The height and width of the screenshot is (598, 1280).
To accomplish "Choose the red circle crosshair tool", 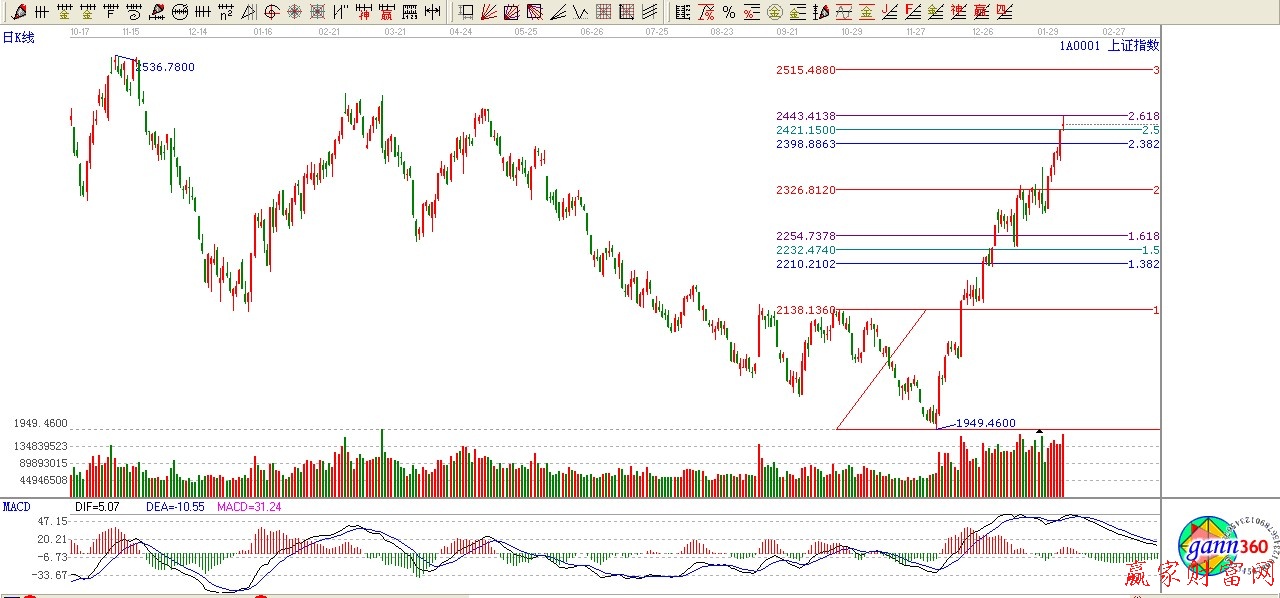I will [x=272, y=12].
